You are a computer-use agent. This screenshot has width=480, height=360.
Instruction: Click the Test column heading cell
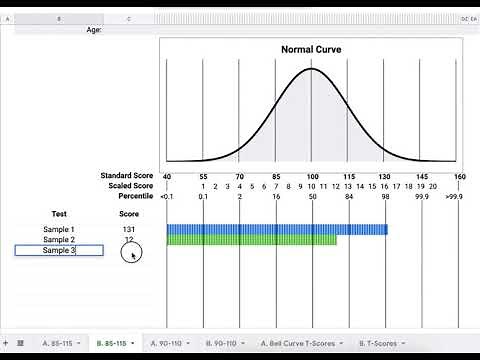(x=59, y=214)
